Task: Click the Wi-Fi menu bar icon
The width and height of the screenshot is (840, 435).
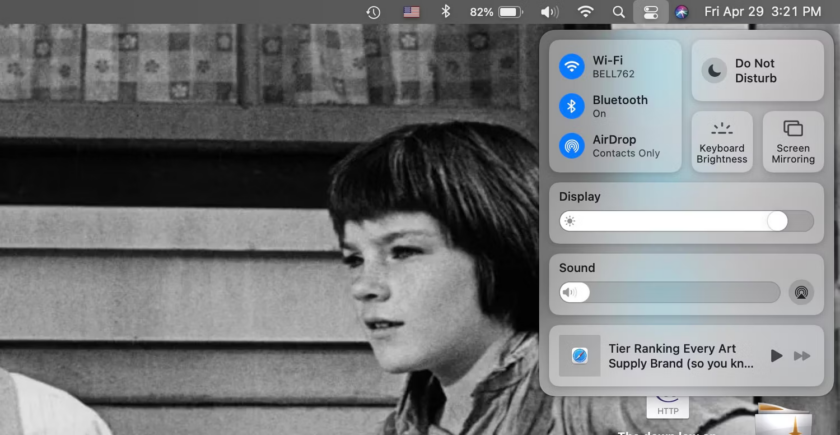Action: (586, 12)
